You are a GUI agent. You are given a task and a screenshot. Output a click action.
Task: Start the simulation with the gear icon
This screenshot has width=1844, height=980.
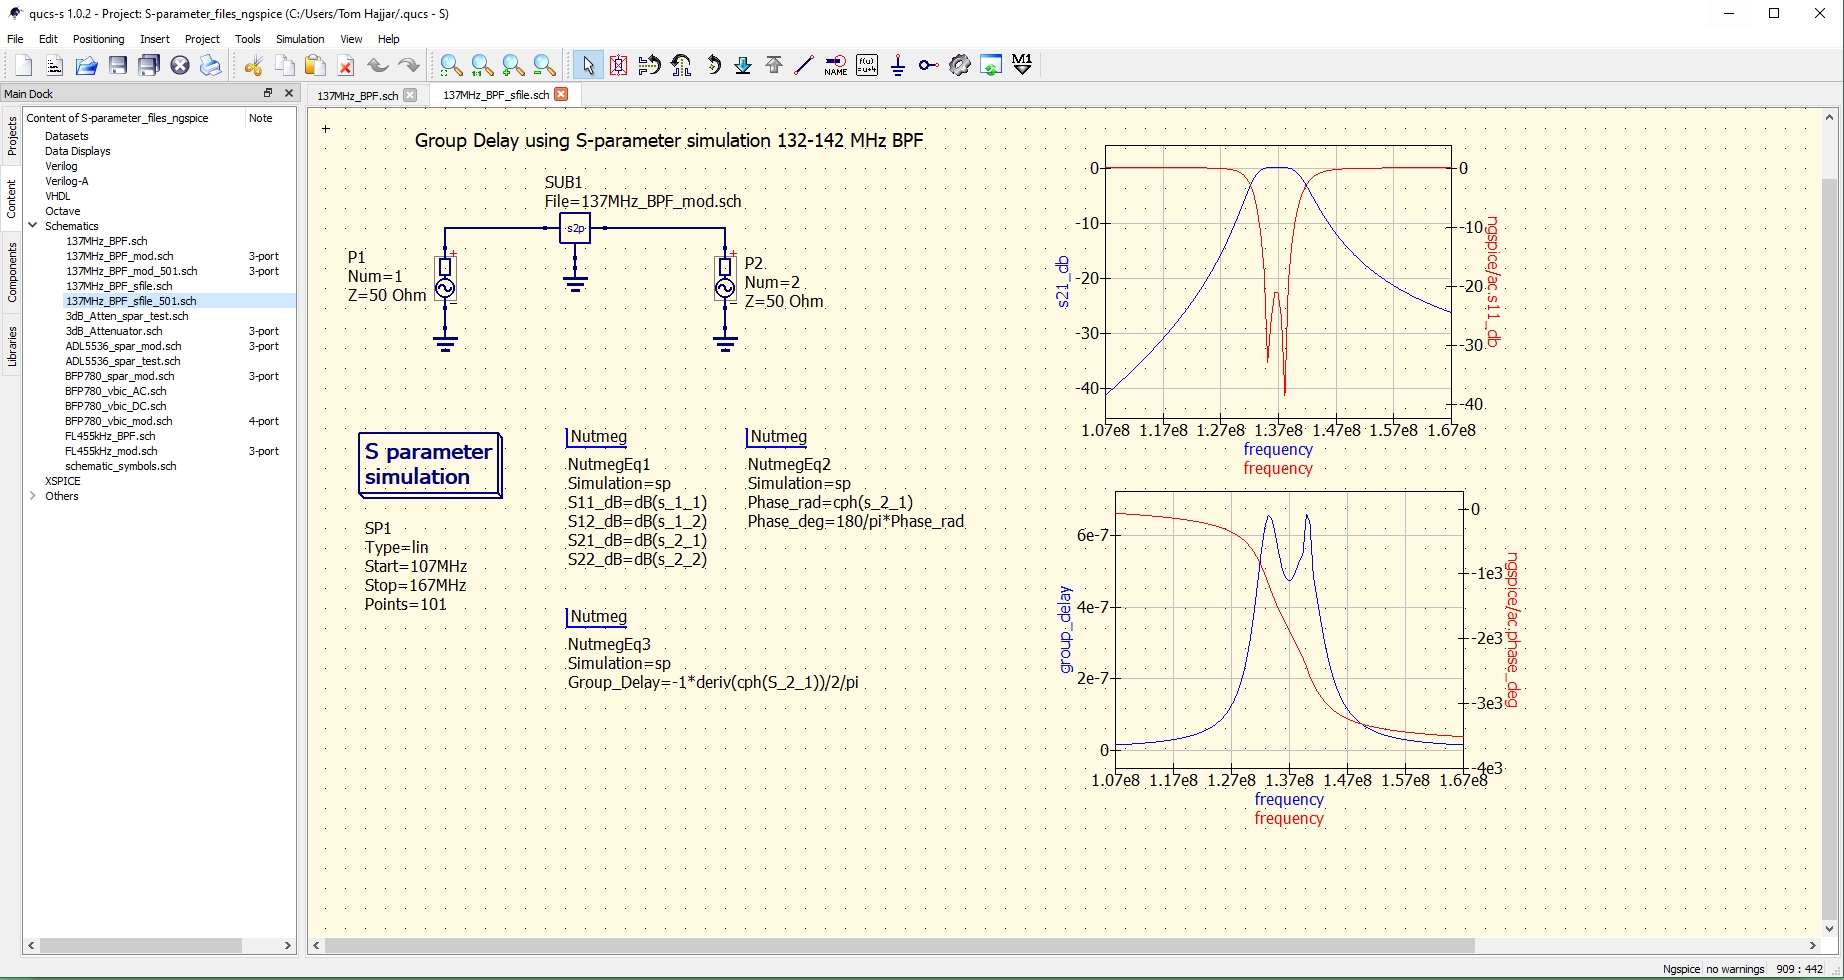(959, 65)
